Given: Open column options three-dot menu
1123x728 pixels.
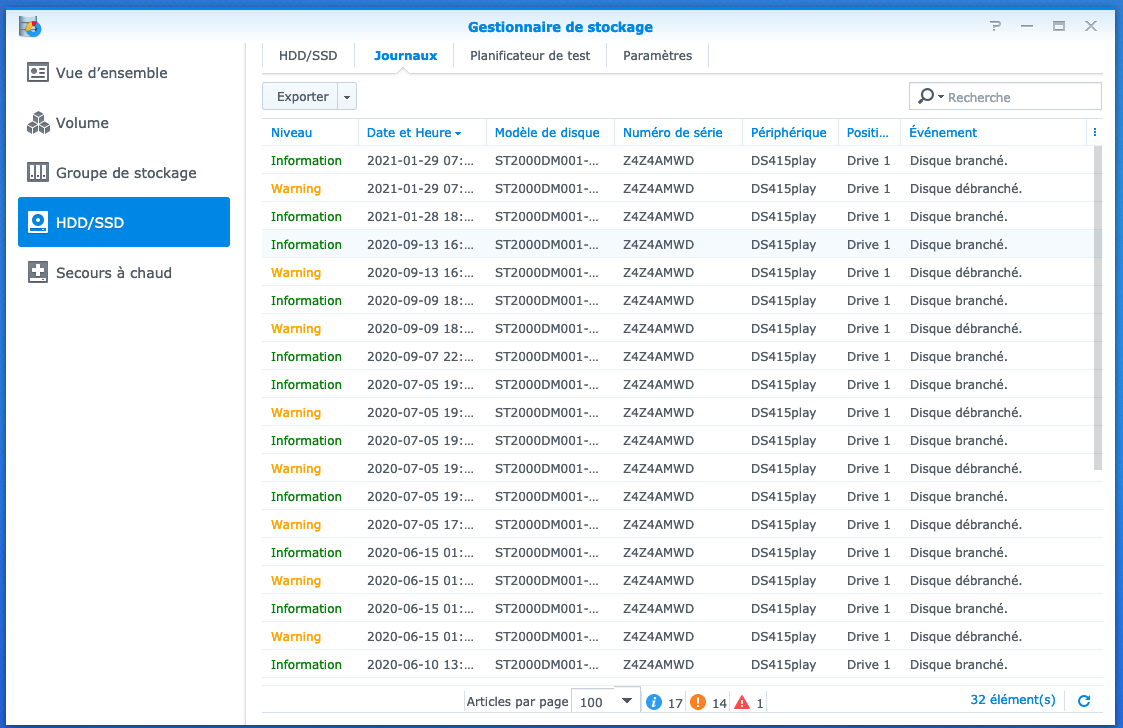Looking at the screenshot, I should (x=1095, y=132).
